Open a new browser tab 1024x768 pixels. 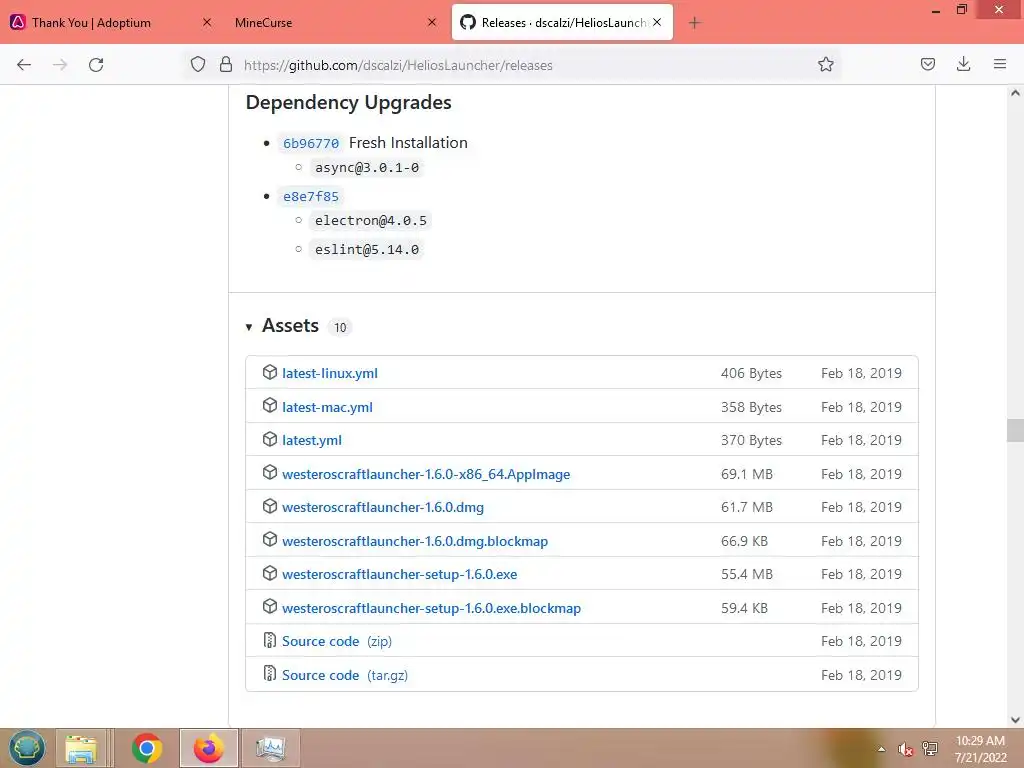pos(694,23)
